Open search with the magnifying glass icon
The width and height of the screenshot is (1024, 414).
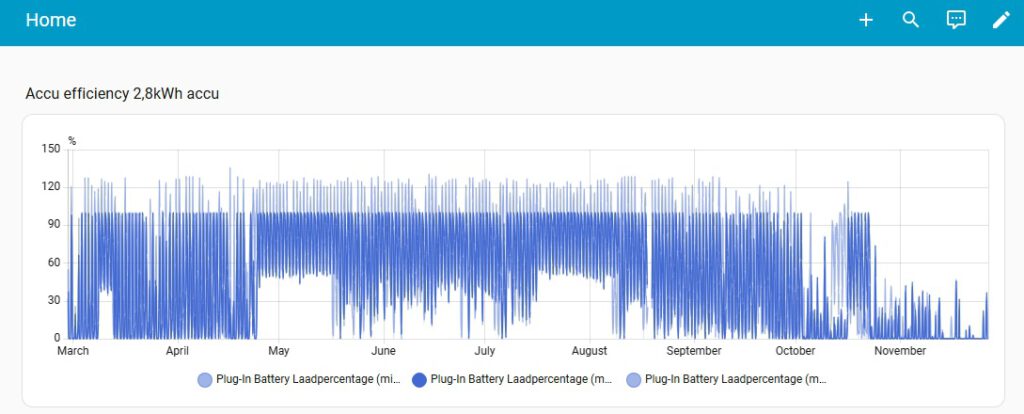pos(910,20)
